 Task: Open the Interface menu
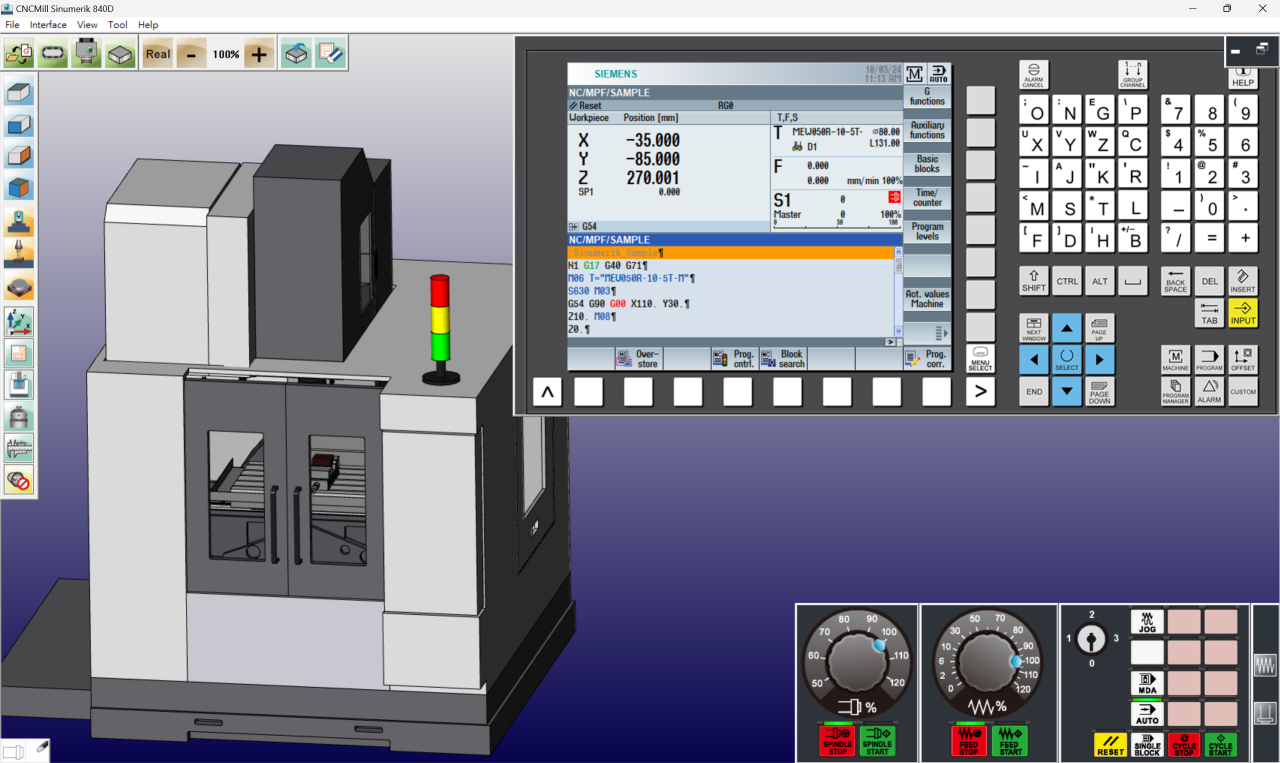tap(48, 24)
